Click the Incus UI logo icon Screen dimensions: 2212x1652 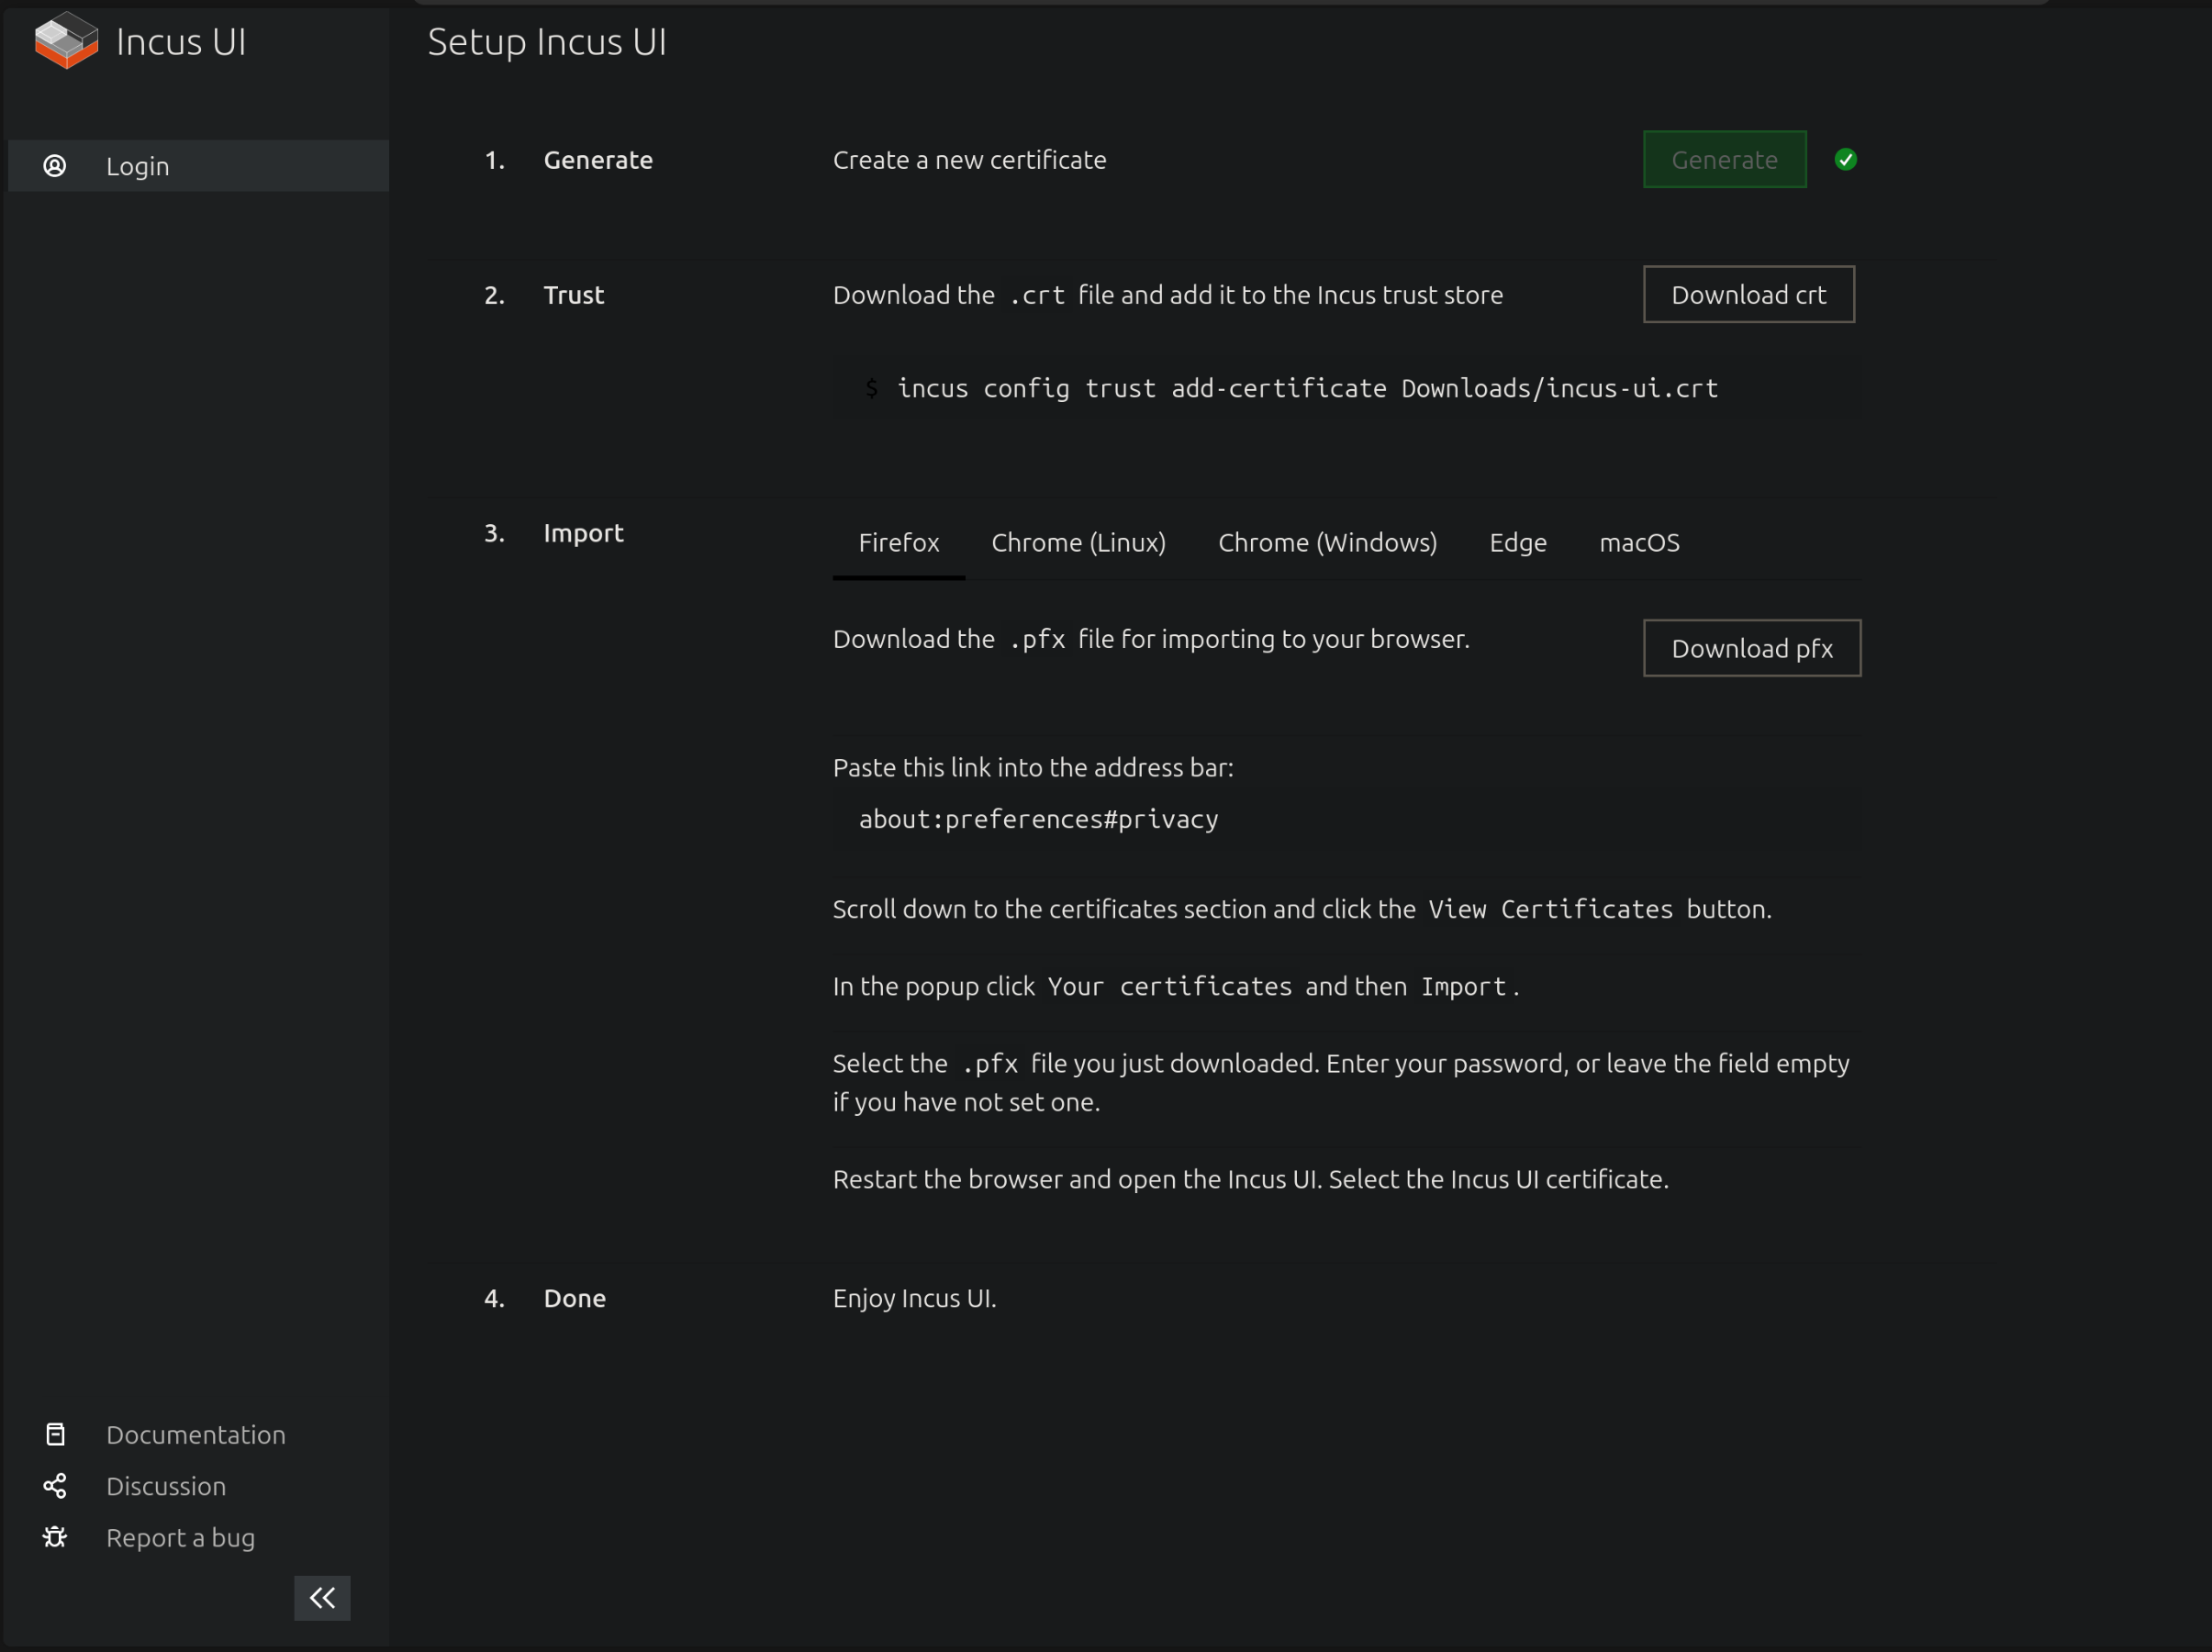(66, 40)
